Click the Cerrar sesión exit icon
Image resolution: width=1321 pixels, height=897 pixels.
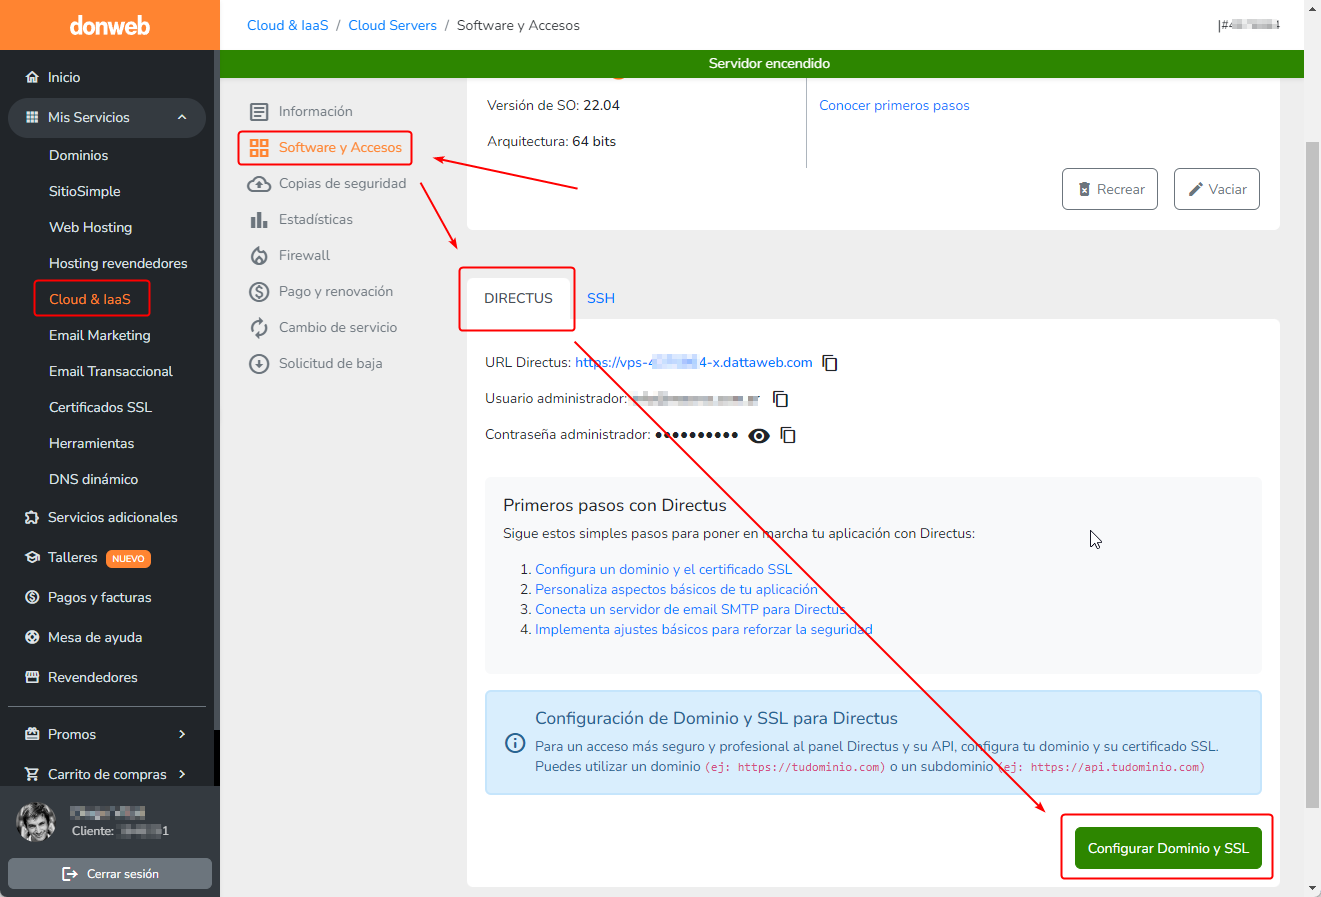coord(70,874)
